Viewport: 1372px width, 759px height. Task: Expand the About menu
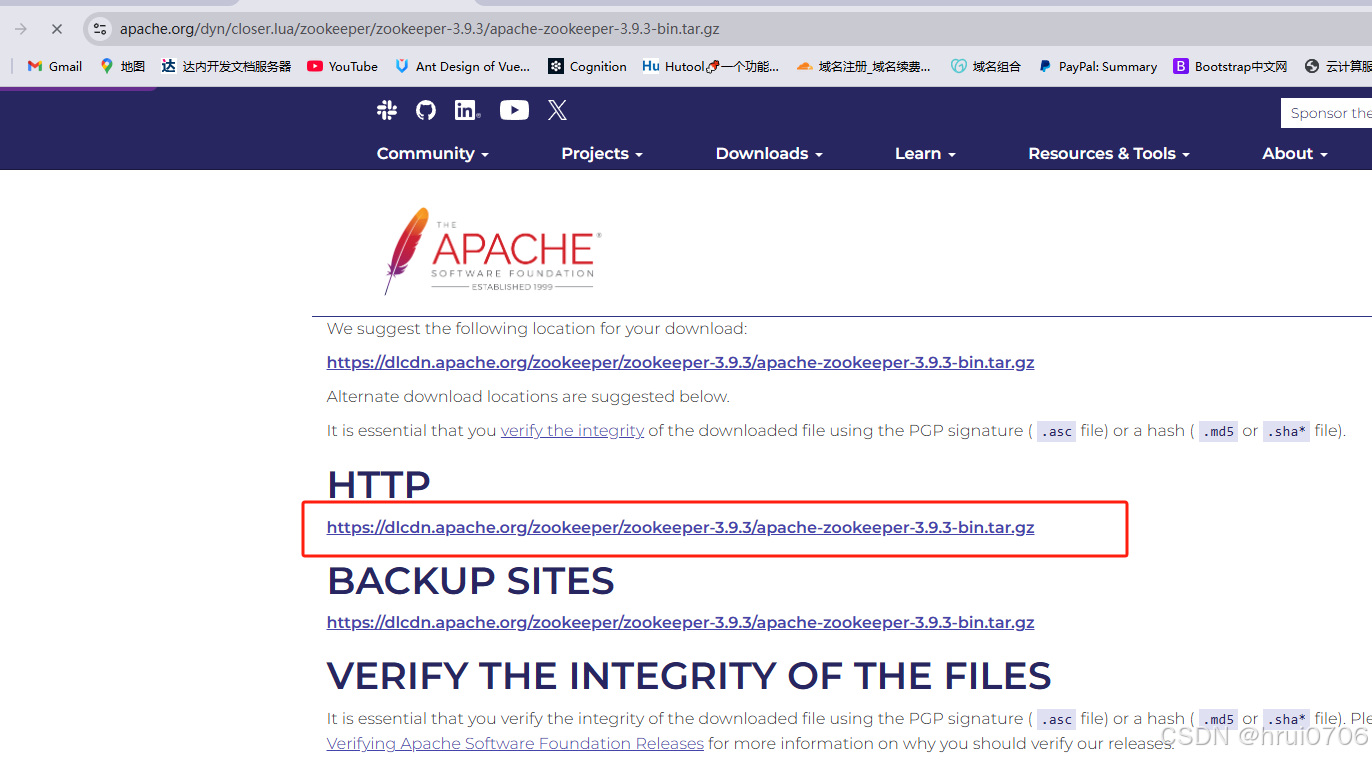[x=1294, y=153]
